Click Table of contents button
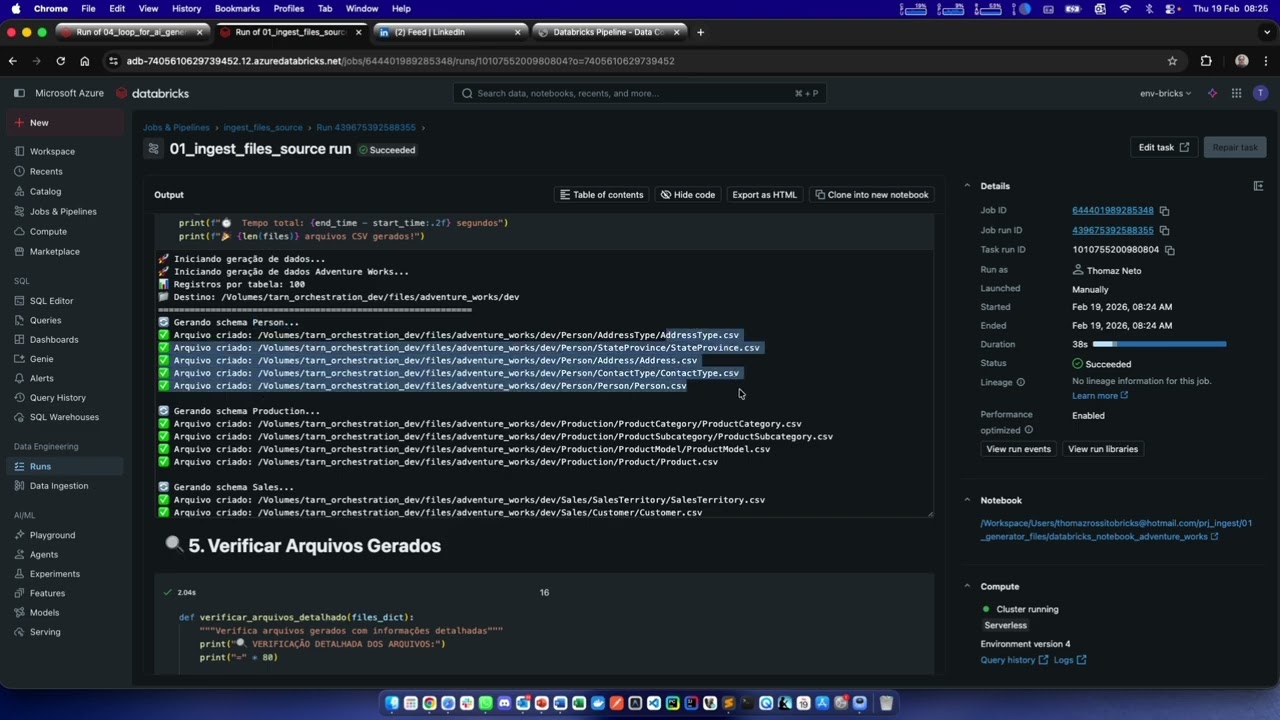Image resolution: width=1280 pixels, height=720 pixels. click(x=602, y=195)
